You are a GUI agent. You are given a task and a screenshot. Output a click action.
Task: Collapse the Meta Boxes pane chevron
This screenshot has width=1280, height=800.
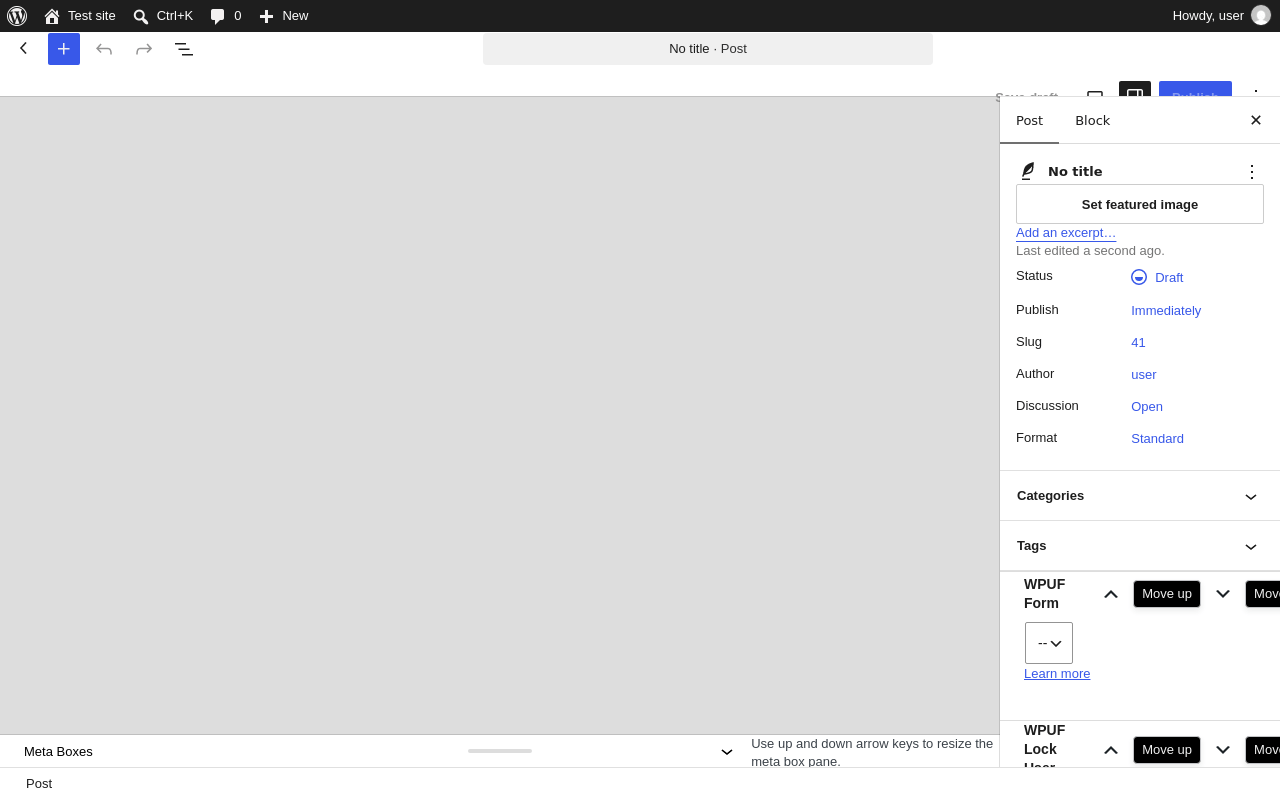(727, 752)
